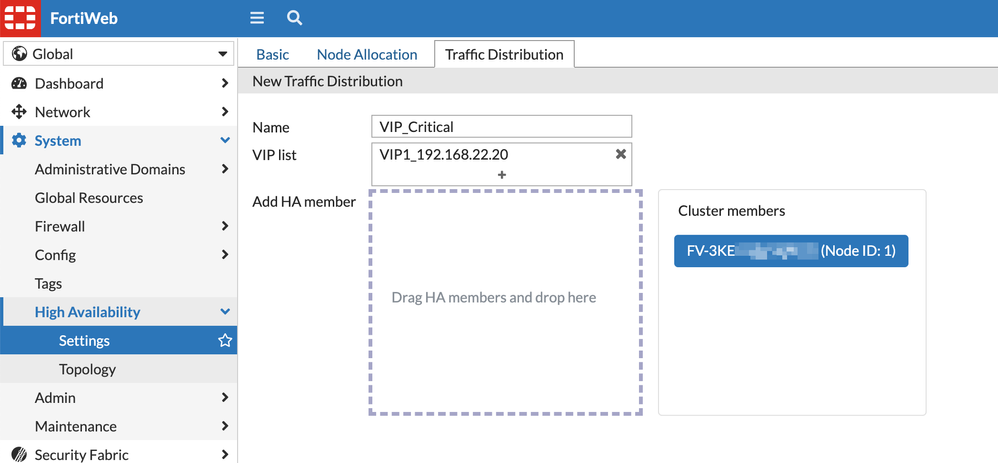Screen dimensions: 998x463
Task: Expand the Administrative Domains submenu
Action: [225, 170]
